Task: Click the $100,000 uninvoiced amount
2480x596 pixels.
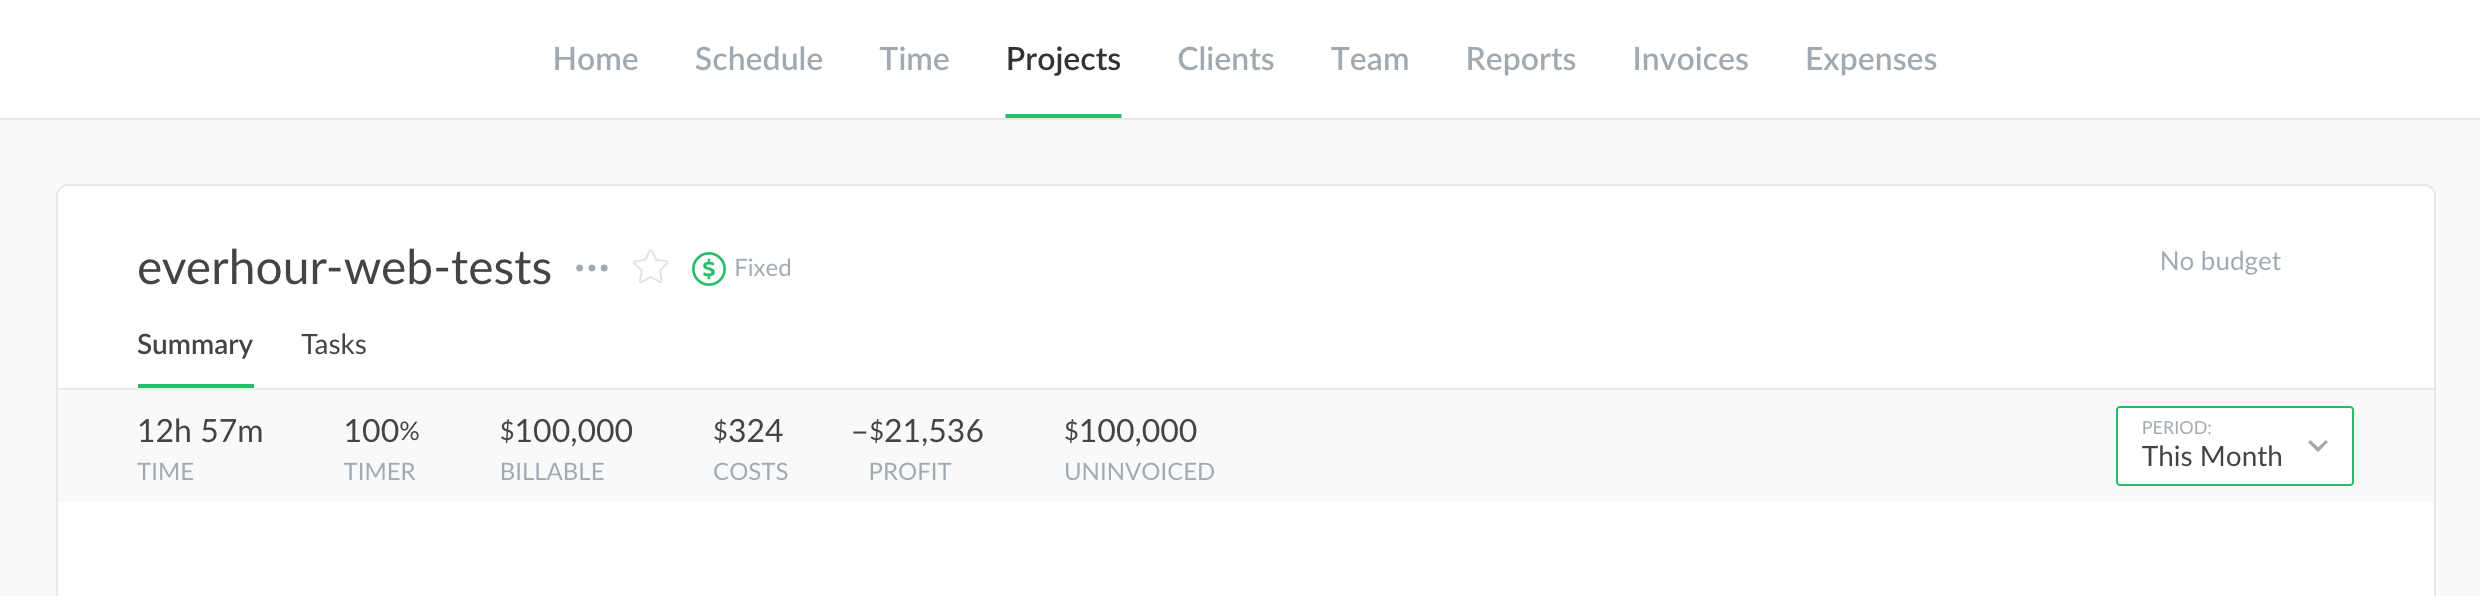Action: (x=1130, y=431)
